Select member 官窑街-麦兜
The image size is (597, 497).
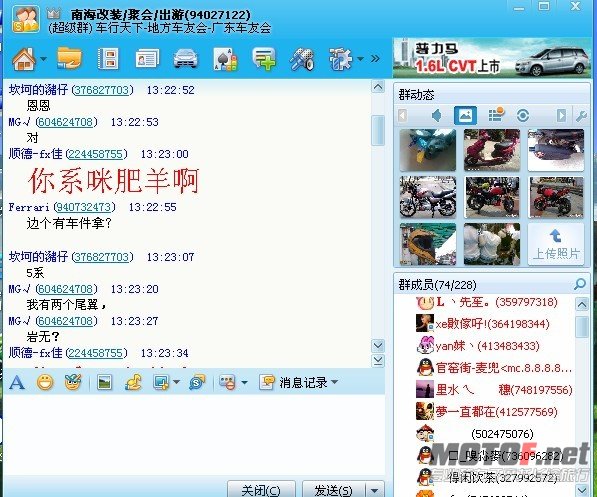[x=494, y=368]
